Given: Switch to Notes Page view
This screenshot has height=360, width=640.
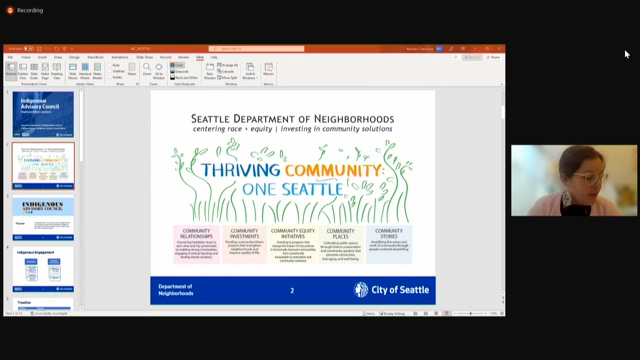Looking at the screenshot, I should click(45, 71).
